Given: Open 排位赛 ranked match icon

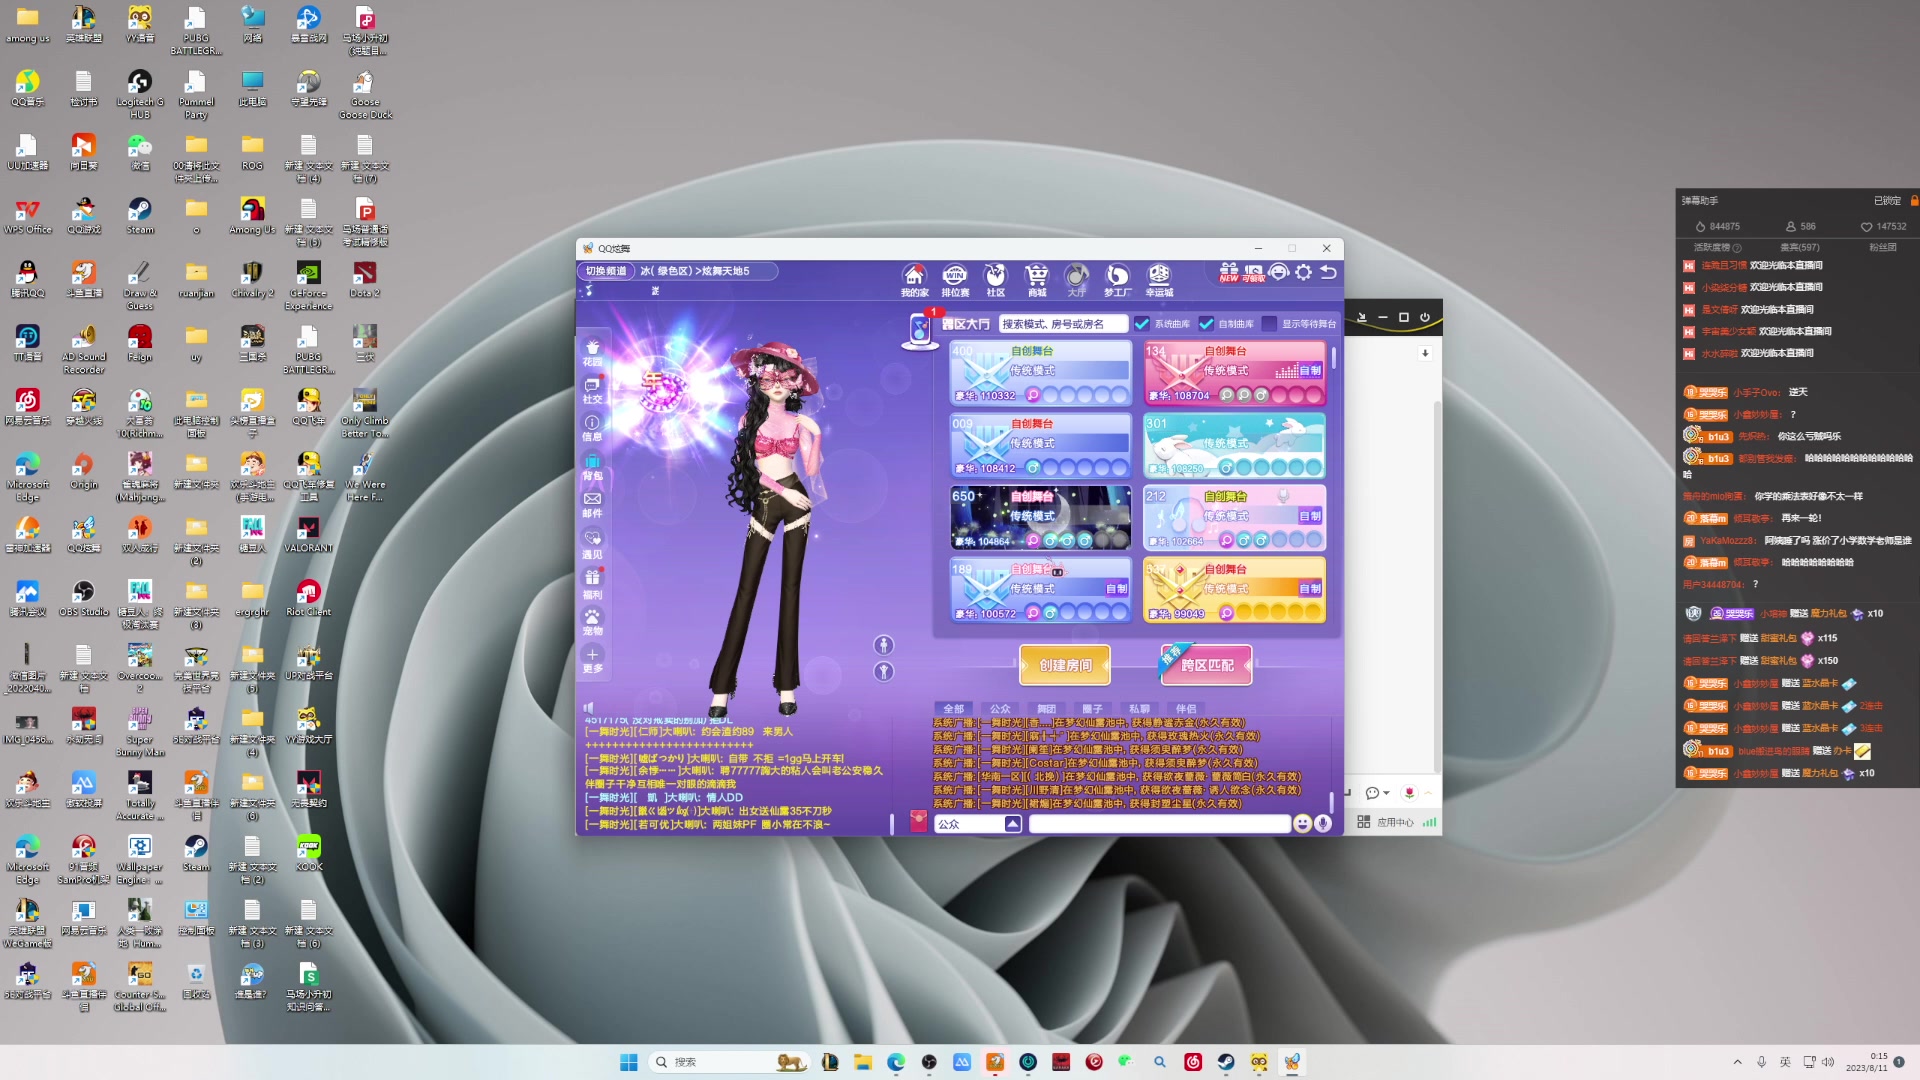Looking at the screenshot, I should (955, 280).
